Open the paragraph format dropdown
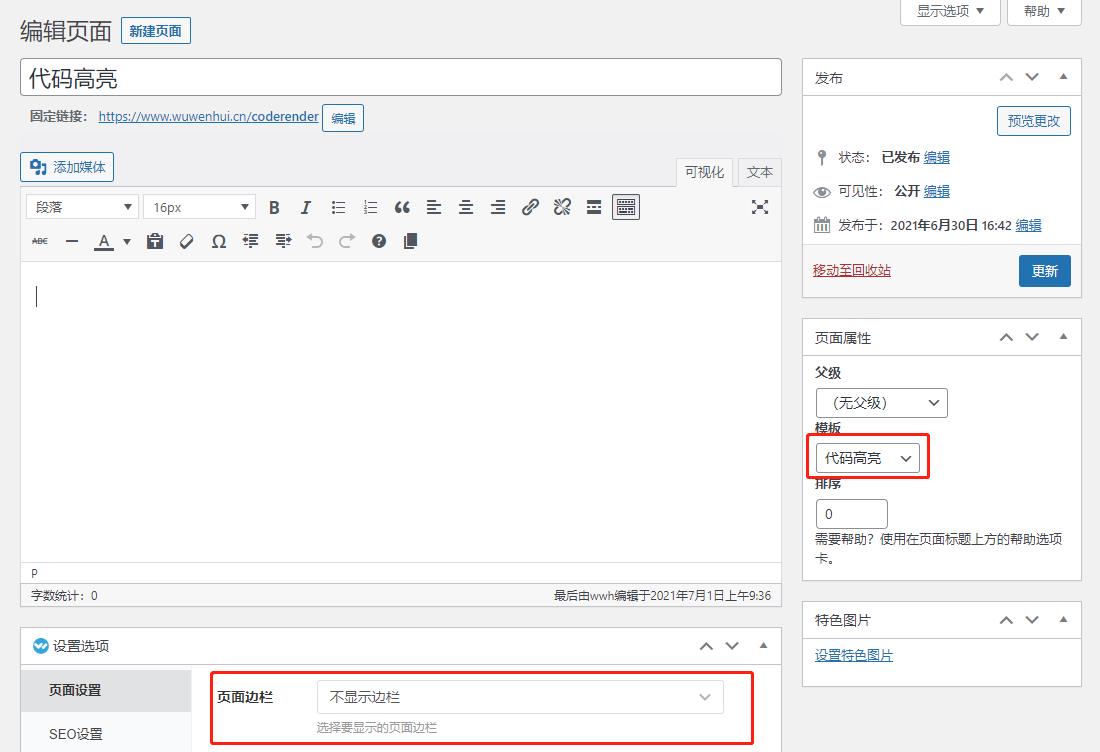The height and width of the screenshot is (752, 1100). tap(84, 207)
